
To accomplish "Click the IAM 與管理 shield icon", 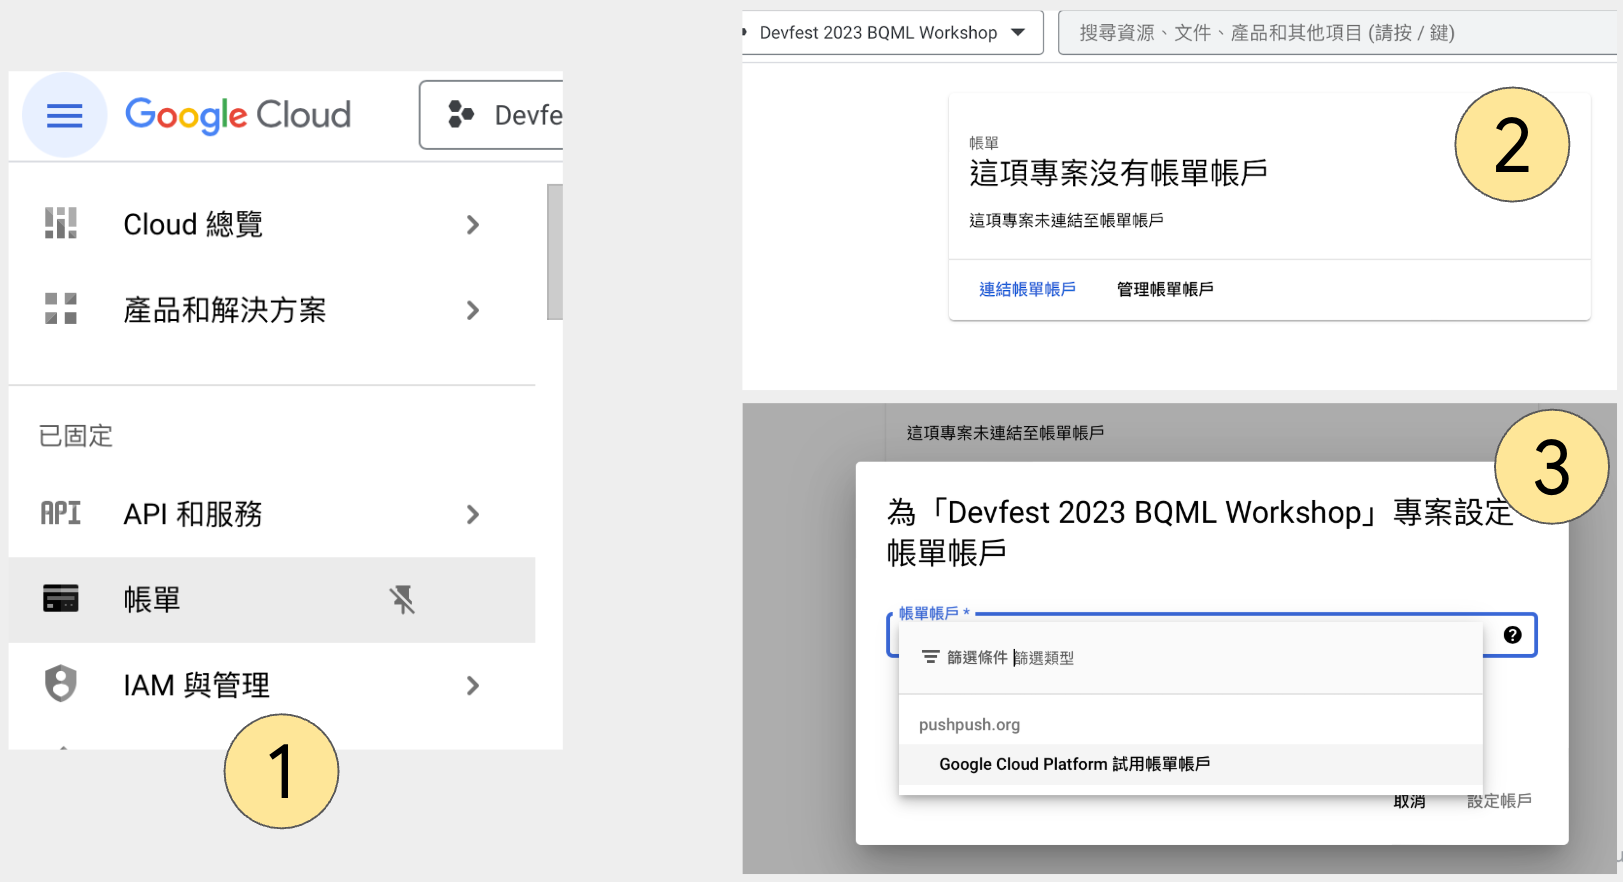I will coord(61,685).
